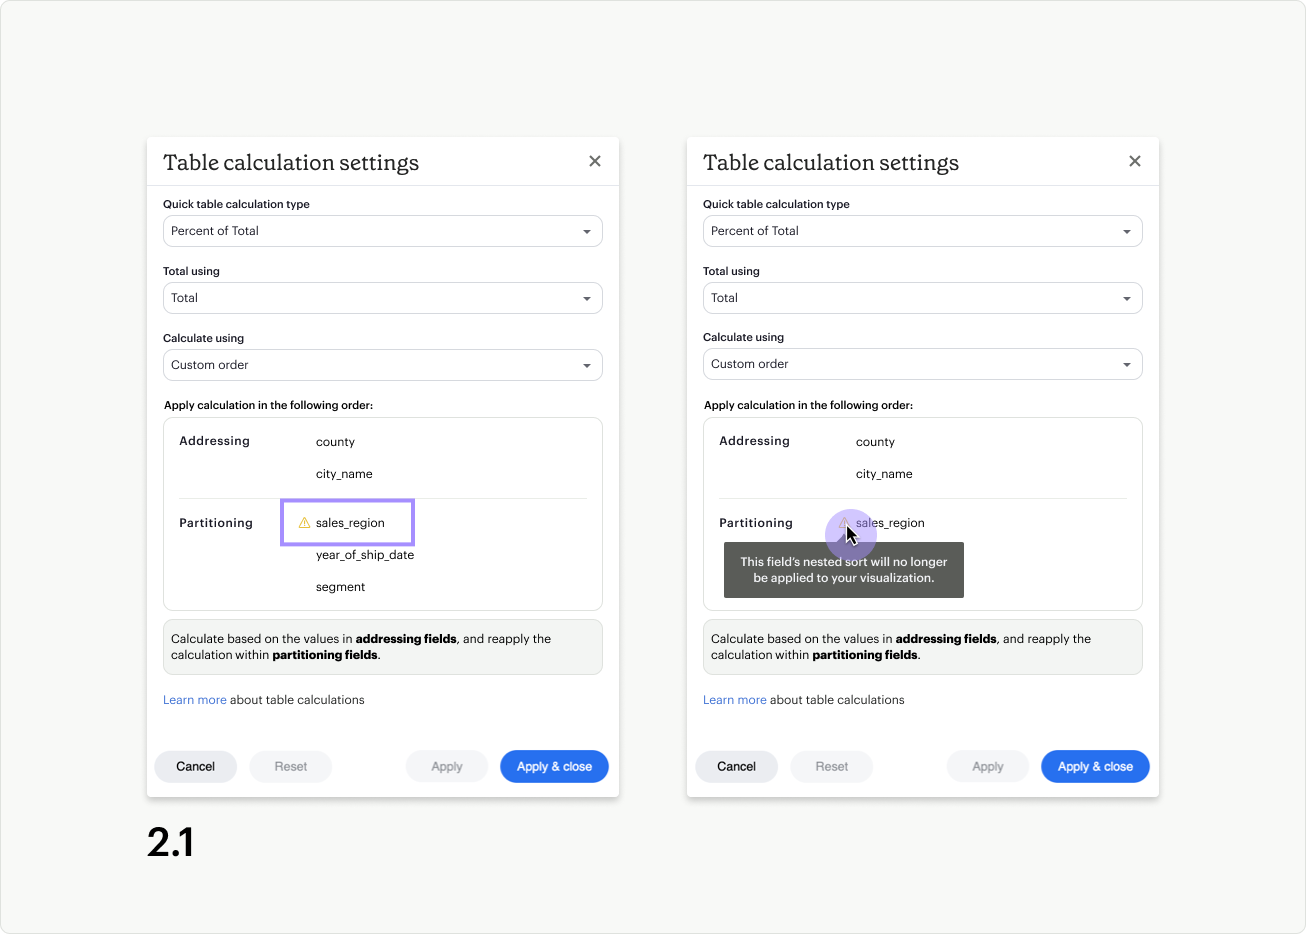Click the Learn more link in the right dialog
1306x934 pixels.
pyautogui.click(x=735, y=699)
